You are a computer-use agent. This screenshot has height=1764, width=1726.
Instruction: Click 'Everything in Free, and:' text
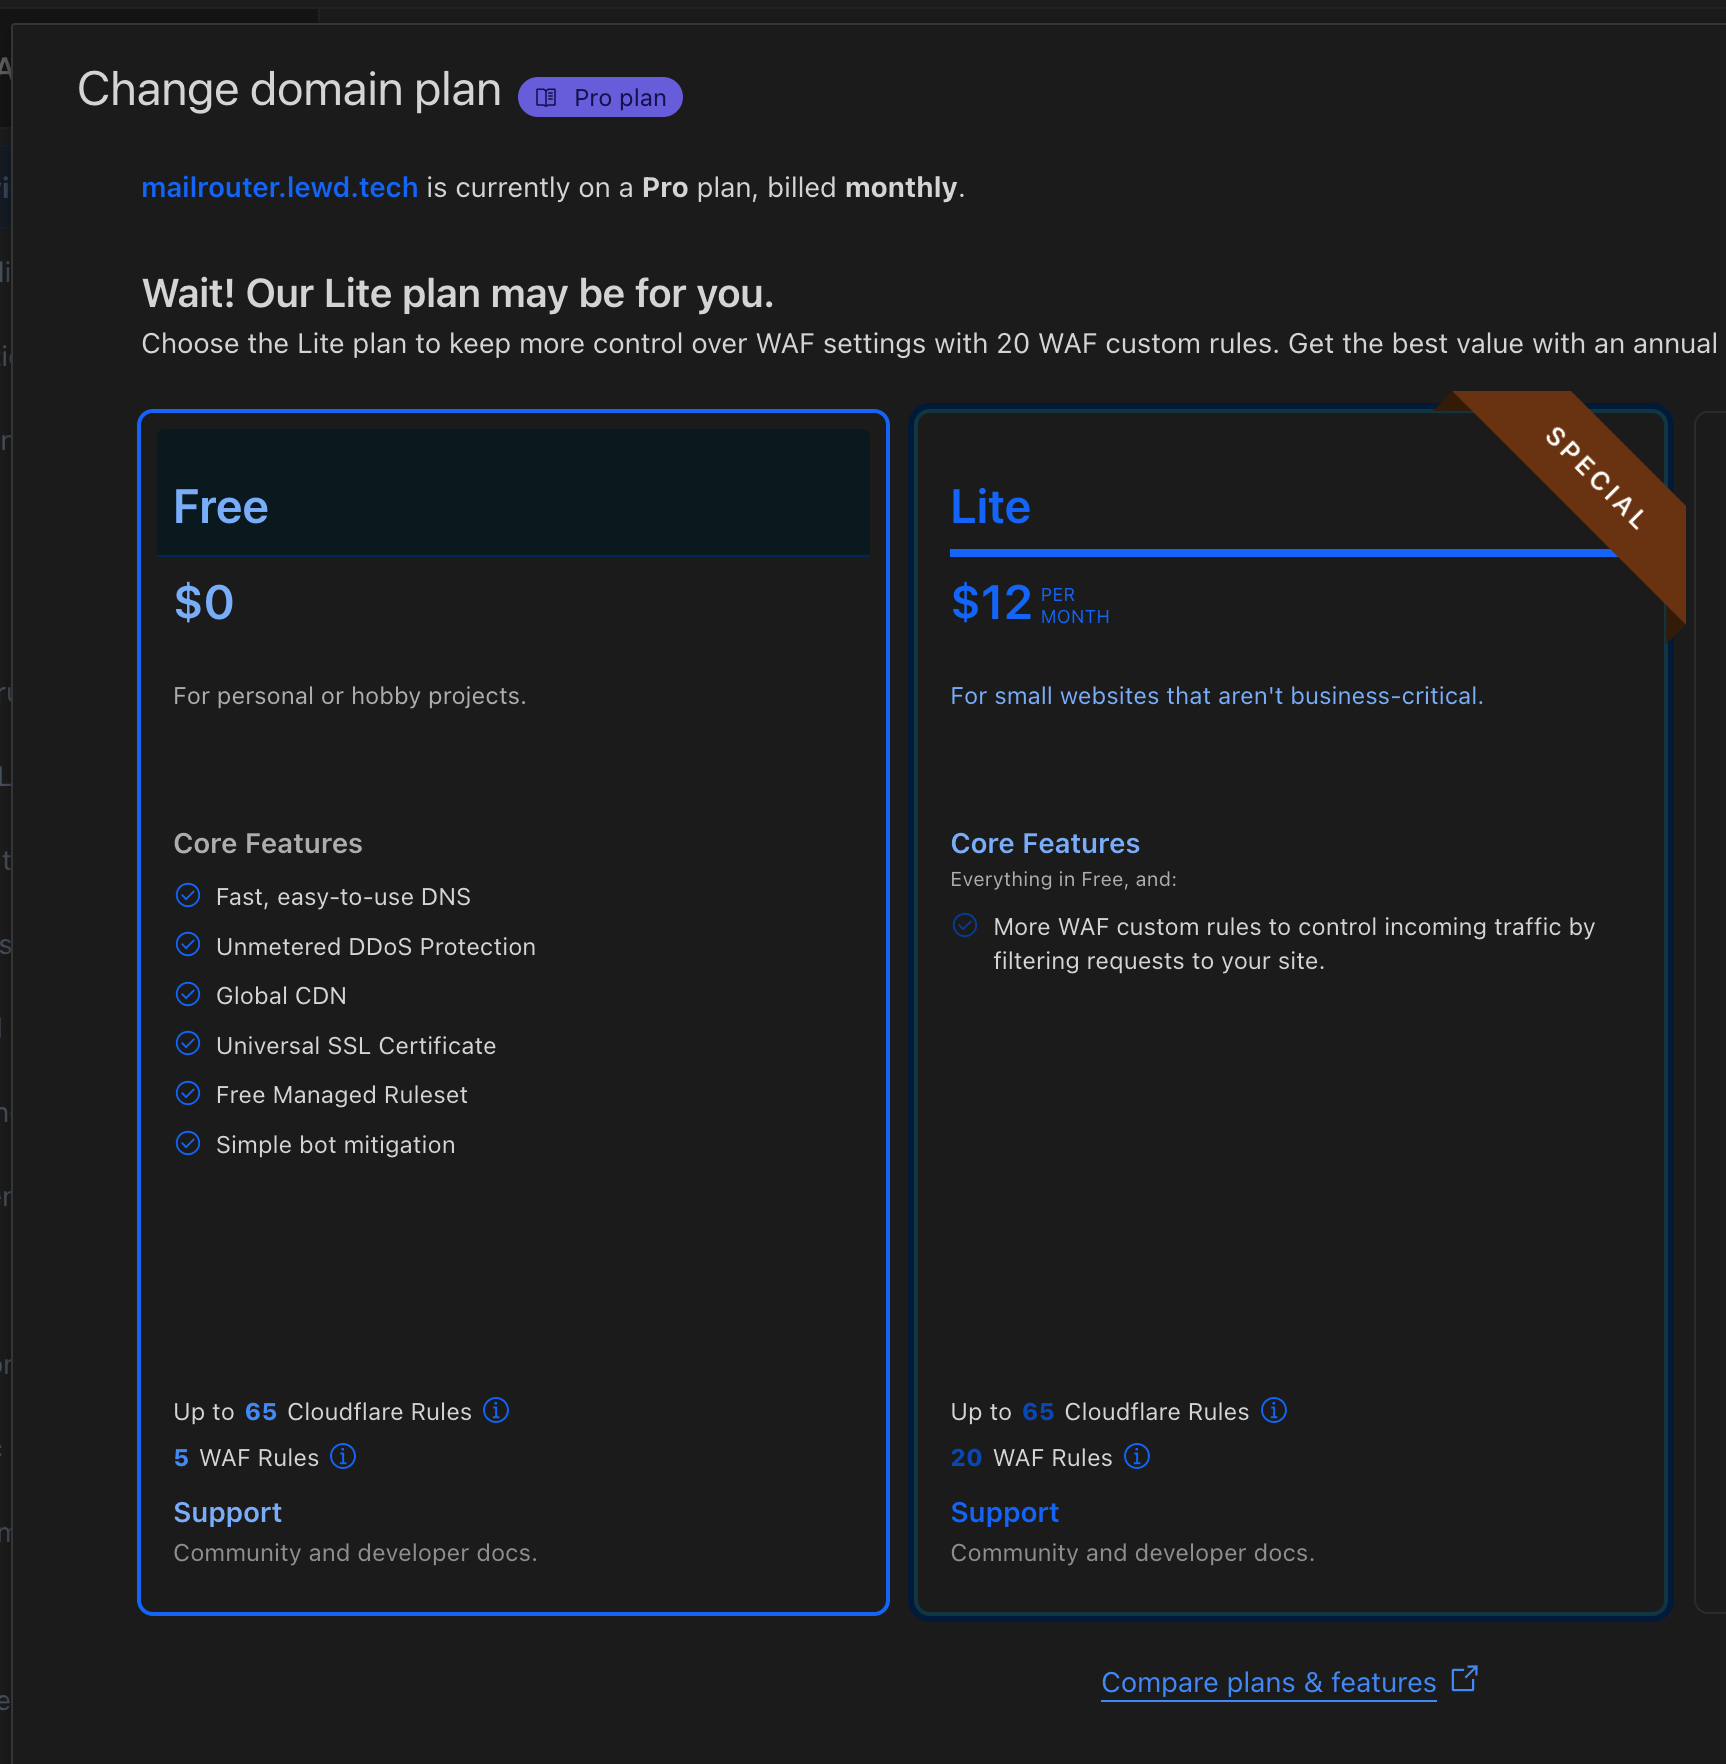(x=1064, y=879)
